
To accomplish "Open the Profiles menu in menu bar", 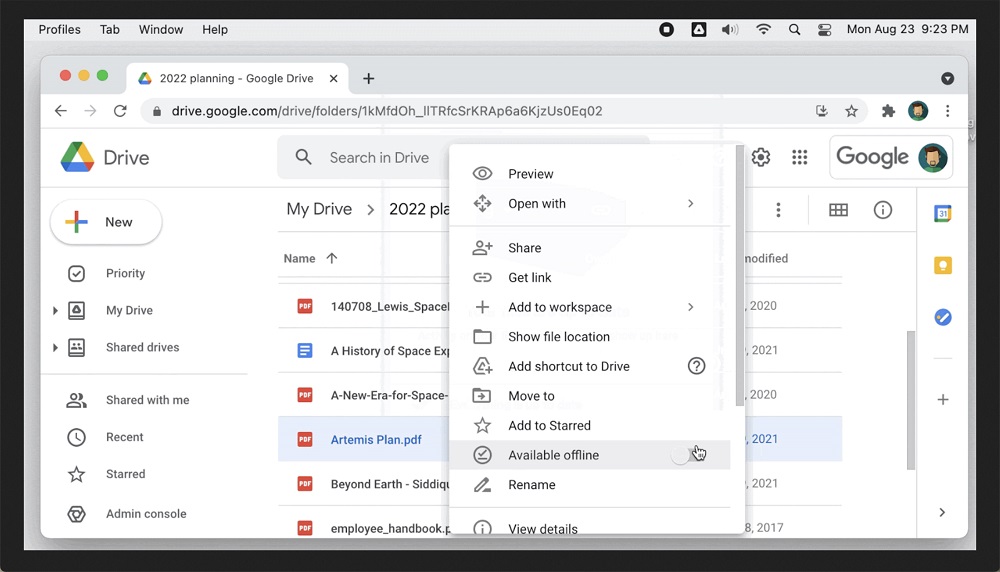I will tap(59, 29).
